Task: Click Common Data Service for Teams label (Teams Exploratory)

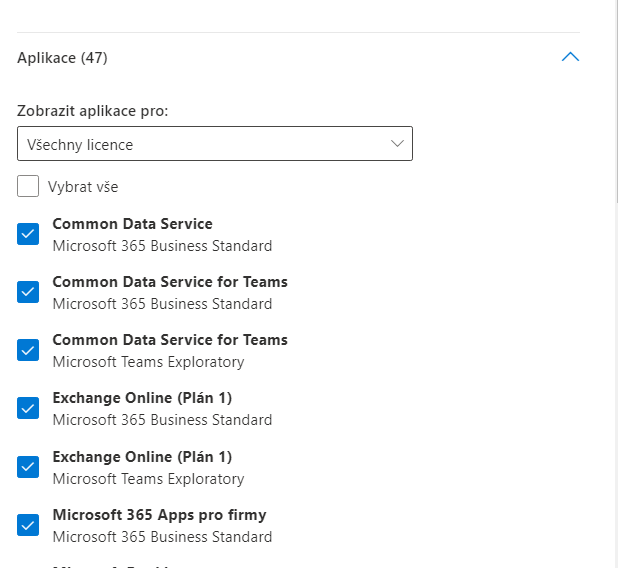Action: pos(170,340)
